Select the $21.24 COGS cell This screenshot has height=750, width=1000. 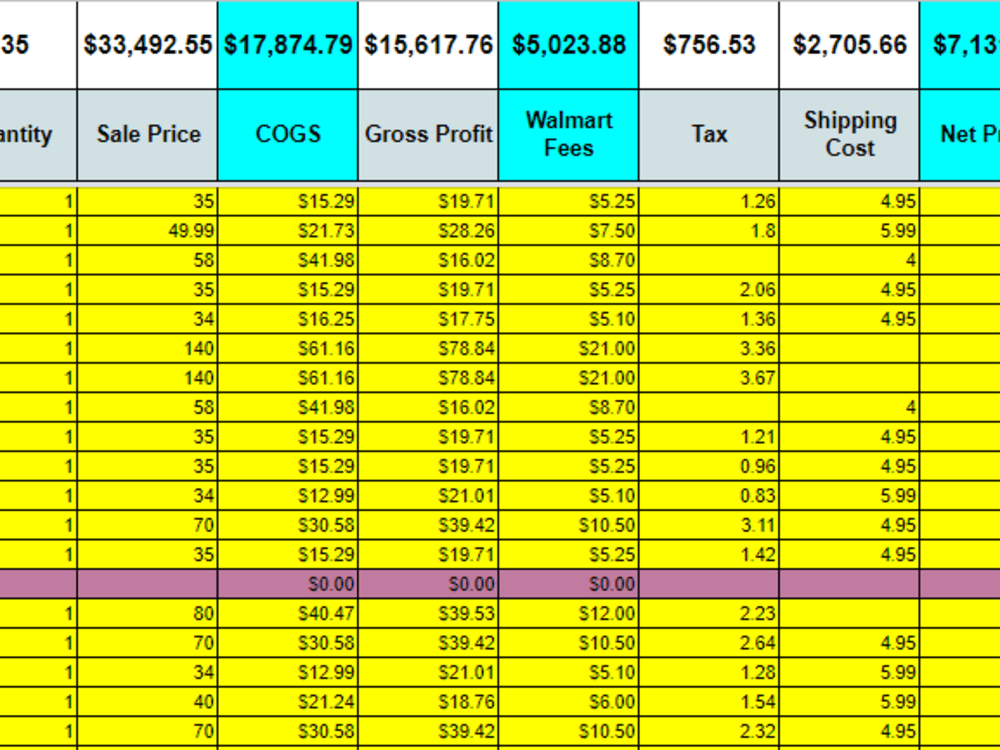click(x=288, y=702)
